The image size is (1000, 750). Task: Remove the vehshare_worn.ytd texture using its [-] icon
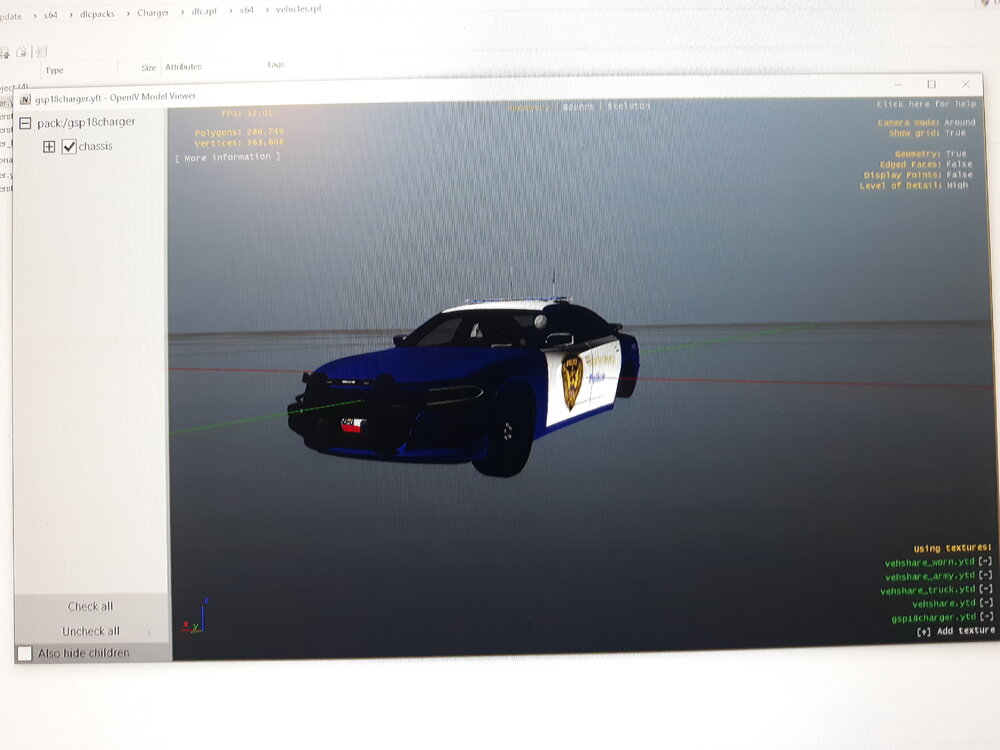click(986, 562)
